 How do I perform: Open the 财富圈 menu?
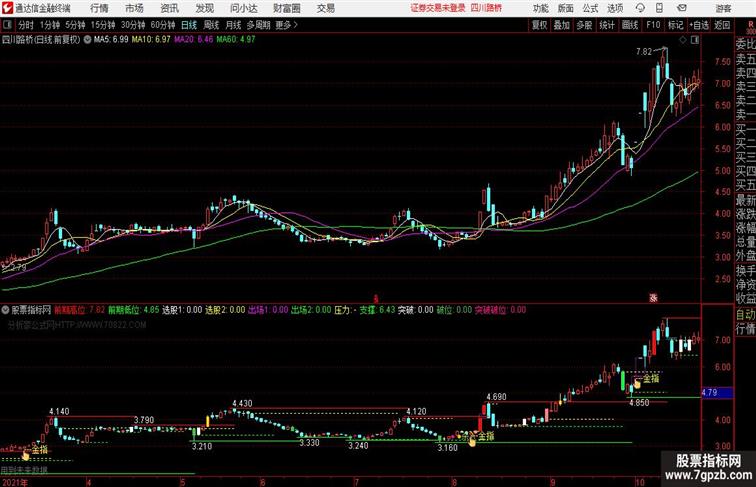pyautogui.click(x=286, y=8)
